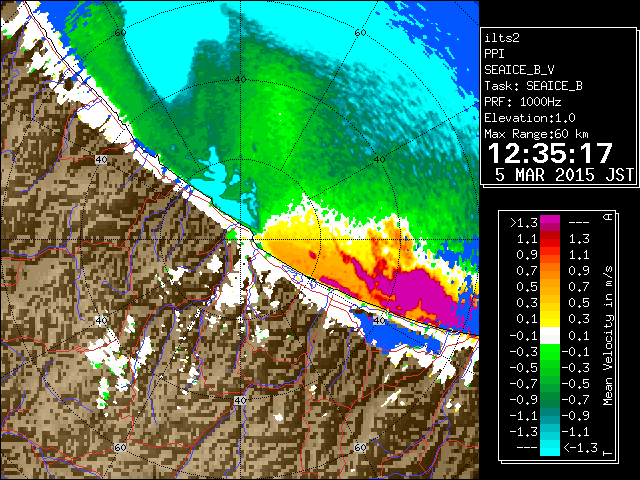Click the blue lake near the coast
This screenshot has width=640, height=480.
[398, 334]
